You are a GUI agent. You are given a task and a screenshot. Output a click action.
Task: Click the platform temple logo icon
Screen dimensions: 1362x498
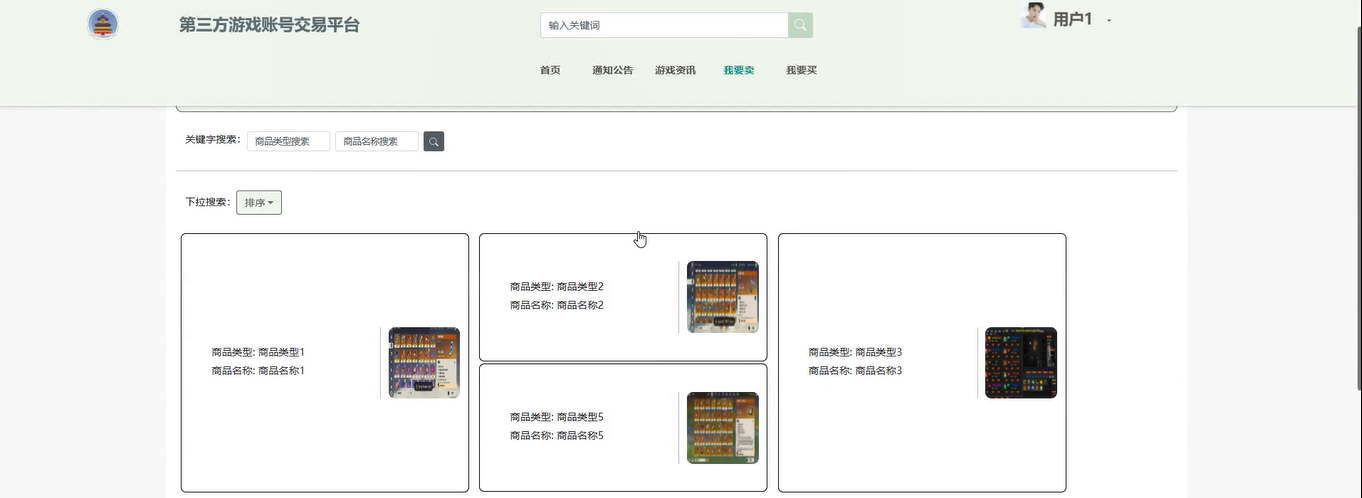tap(103, 24)
